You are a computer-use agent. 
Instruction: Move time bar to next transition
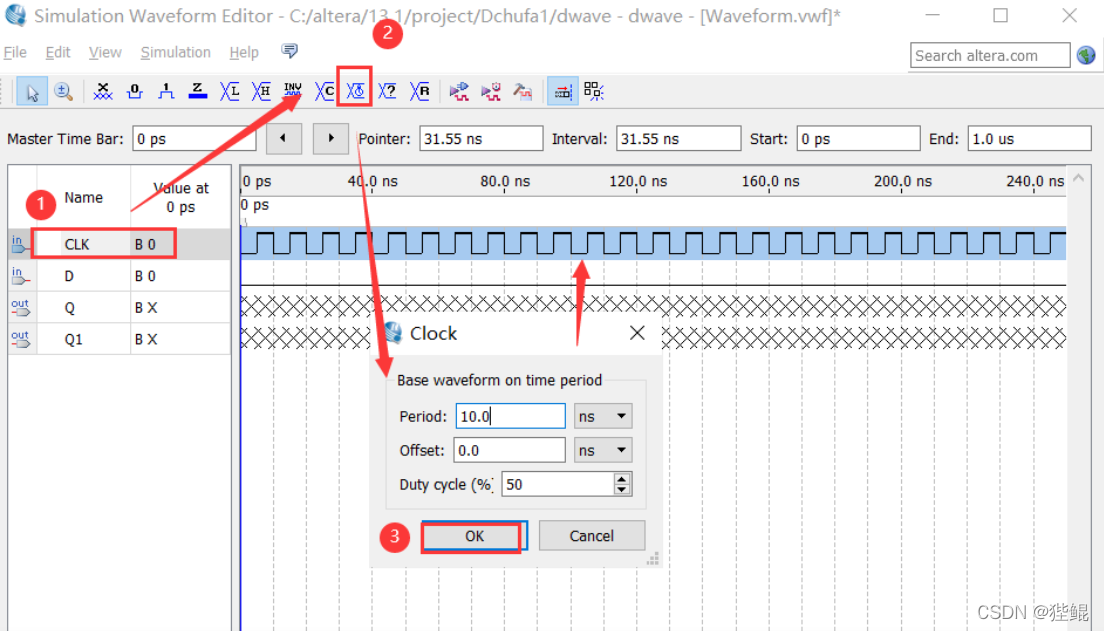tap(331, 138)
